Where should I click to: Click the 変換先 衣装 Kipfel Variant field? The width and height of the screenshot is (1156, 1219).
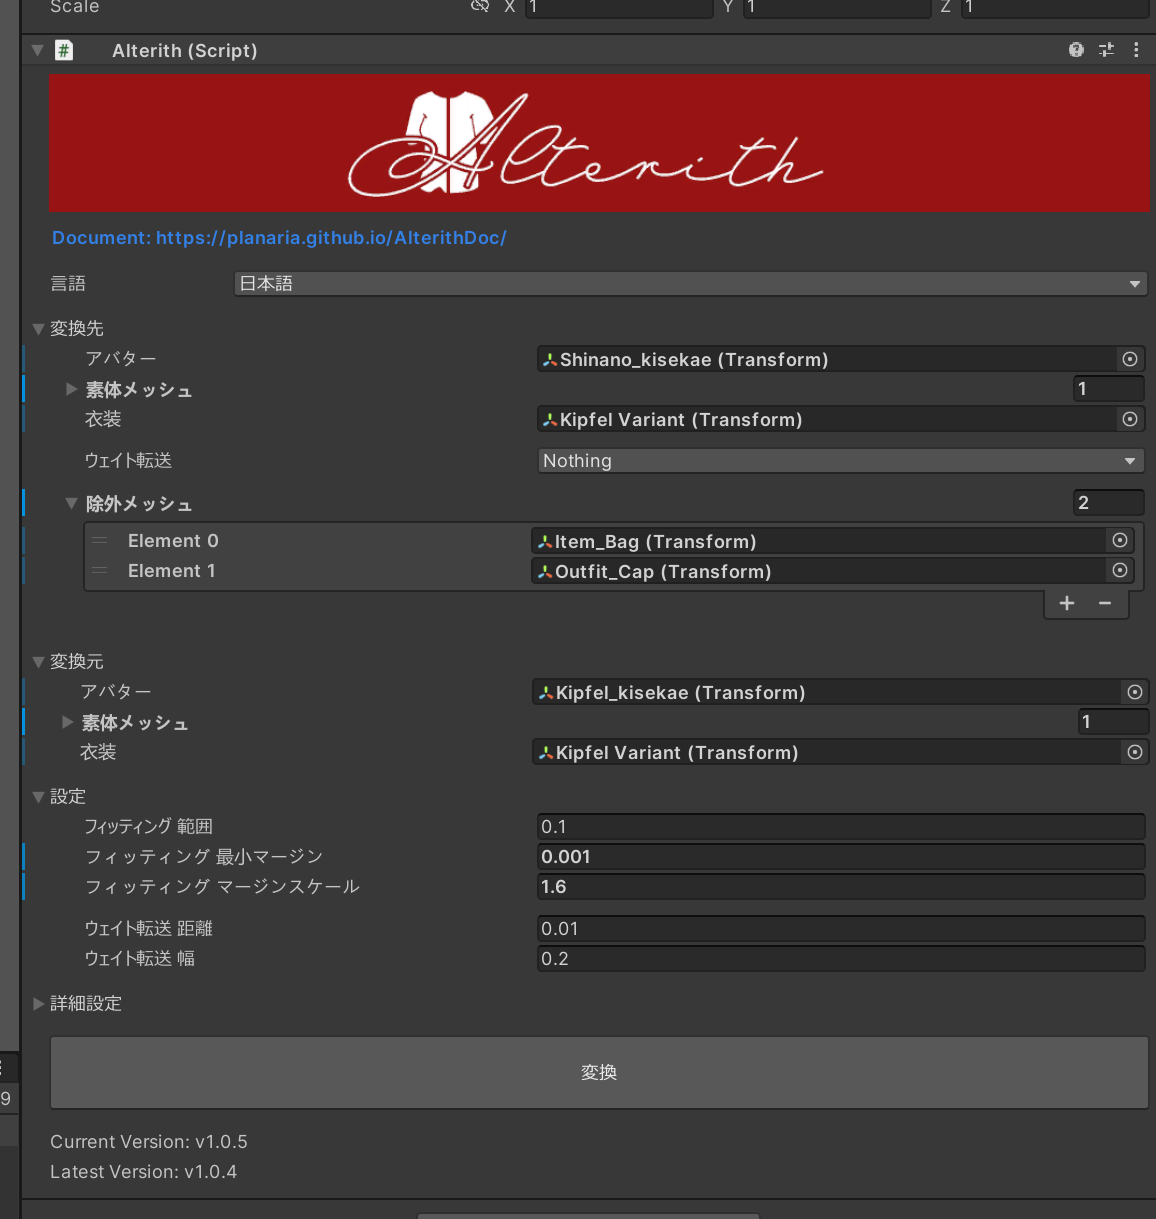point(827,419)
